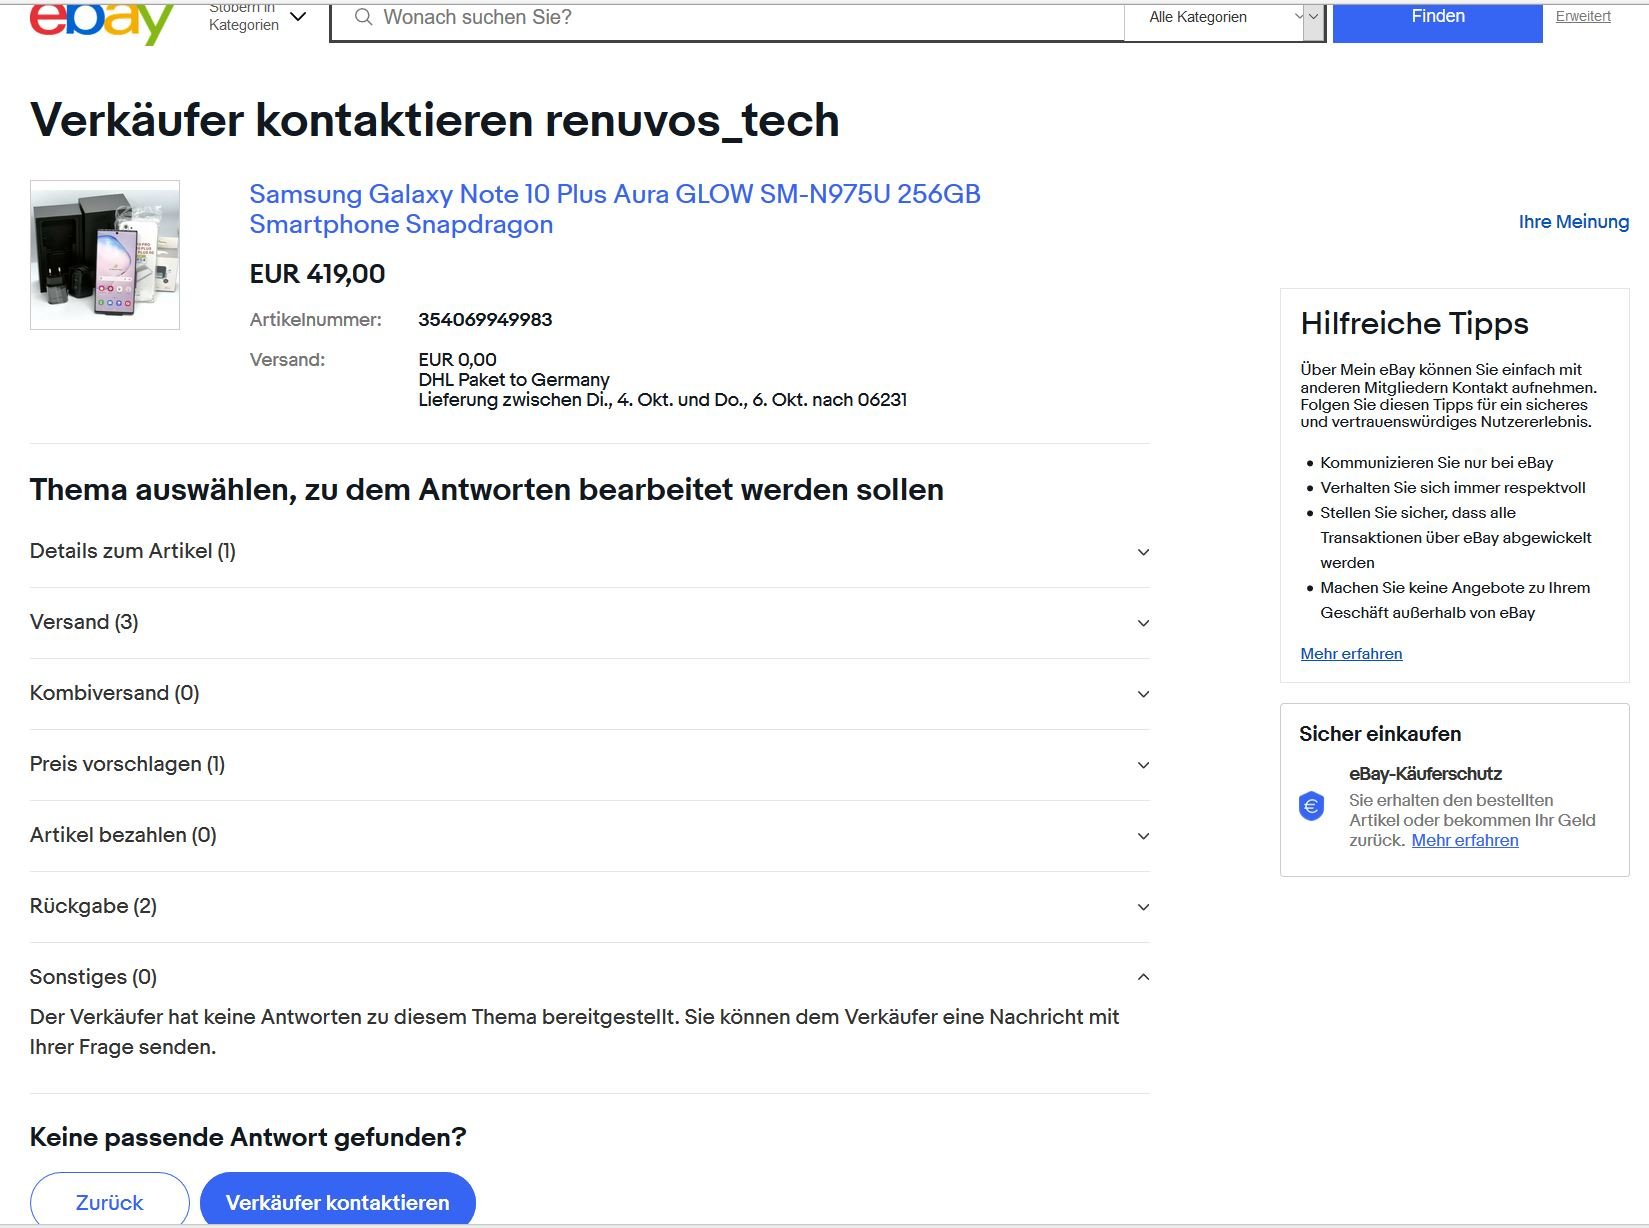Click the Lieferung zwischen Di., 4. Okt. text
The image size is (1649, 1228).
pyautogui.click(x=662, y=400)
